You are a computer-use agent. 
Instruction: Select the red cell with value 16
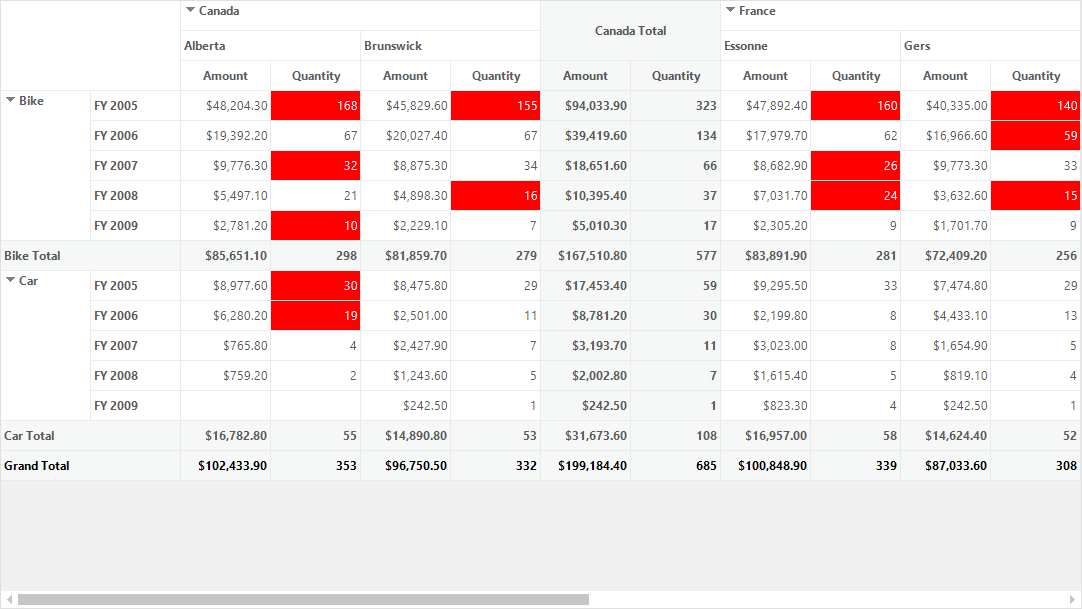click(495, 195)
